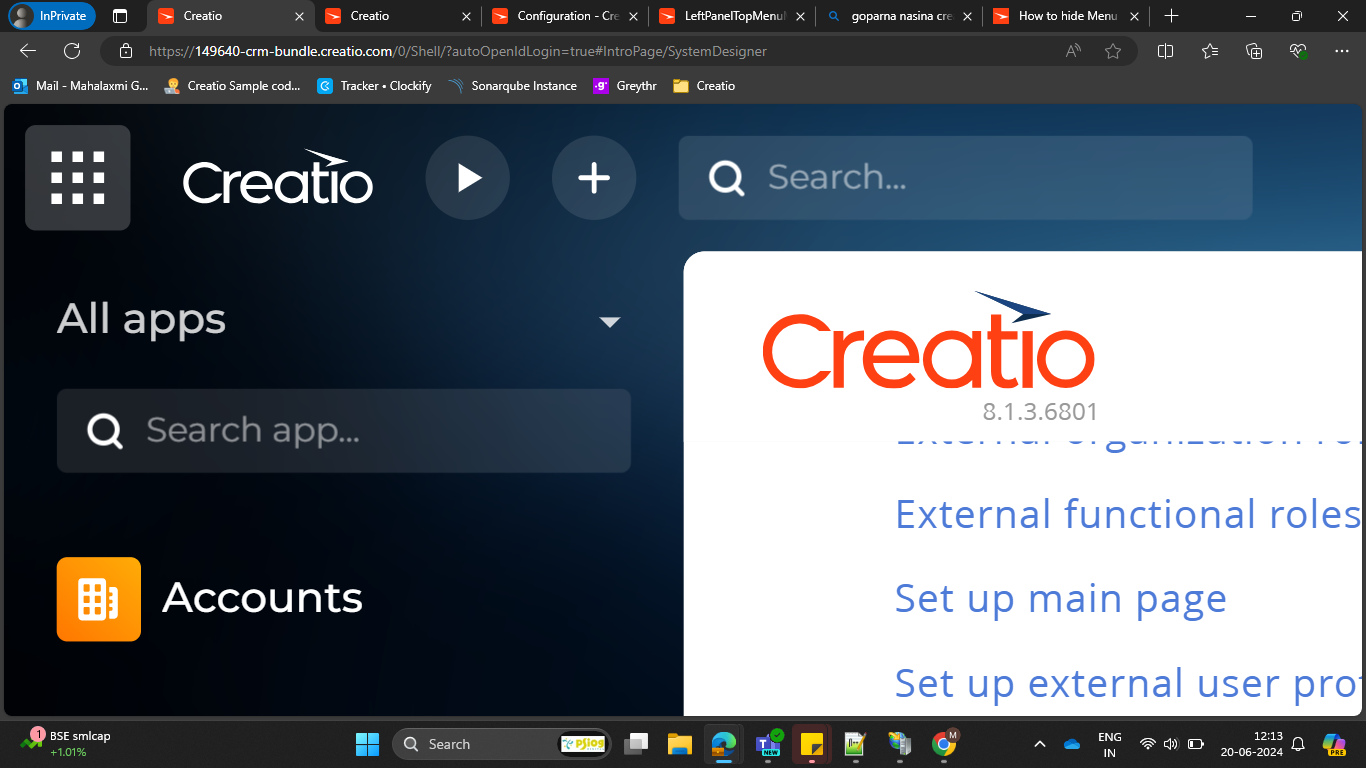This screenshot has height=768, width=1366.
Task: Open OneDrive tray icon
Action: [x=1072, y=744]
